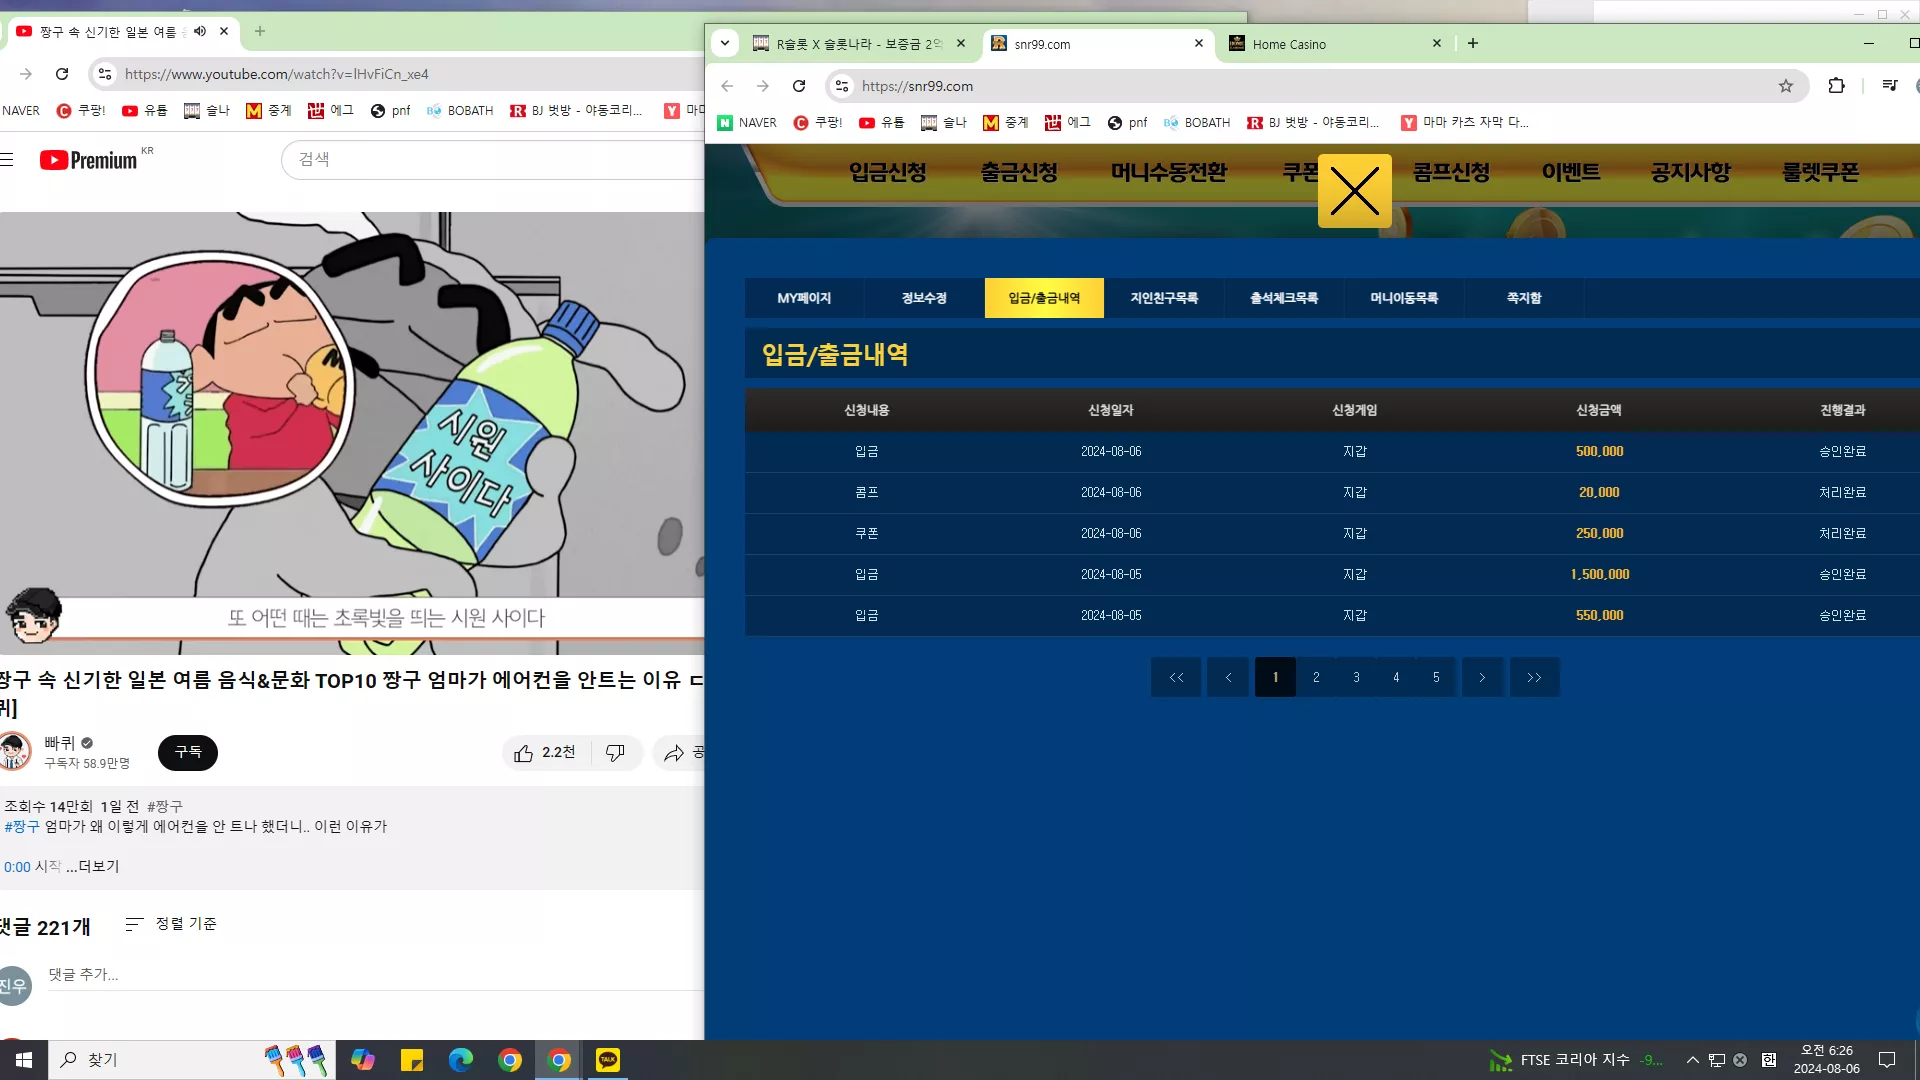
Task: Launch Microsoft Edge from the taskbar
Action: click(x=461, y=1060)
